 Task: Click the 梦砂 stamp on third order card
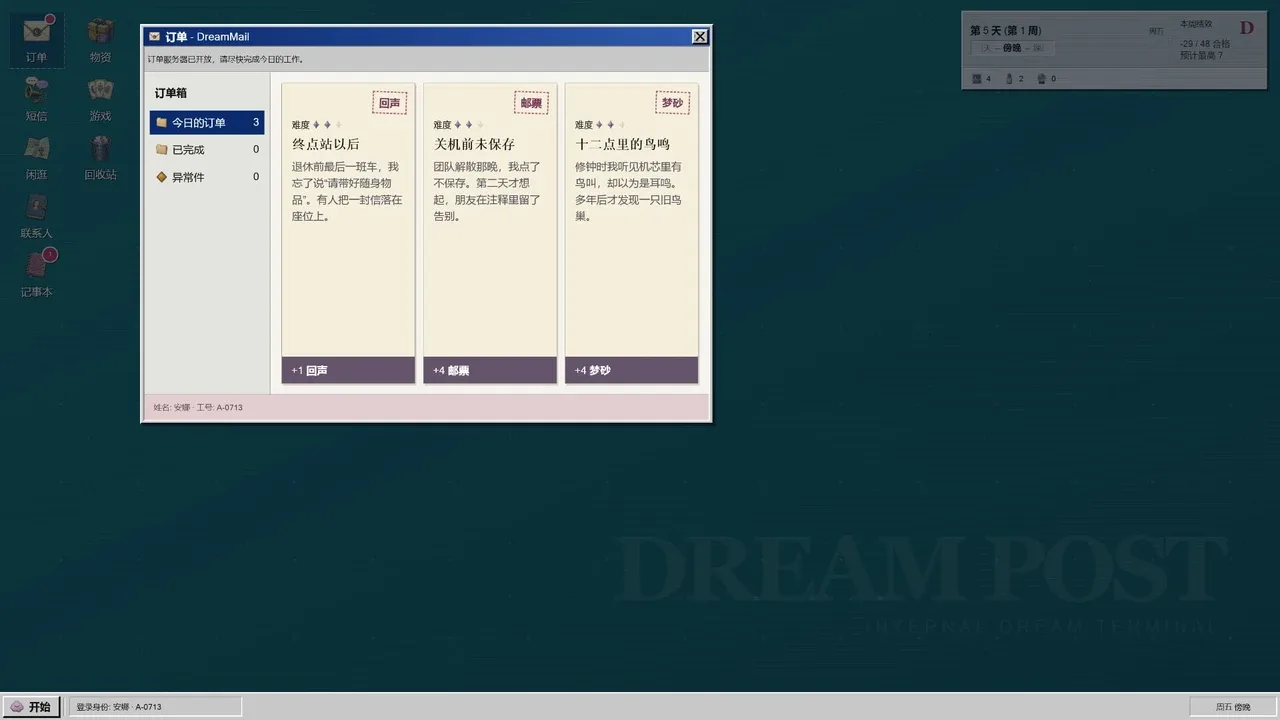673,102
